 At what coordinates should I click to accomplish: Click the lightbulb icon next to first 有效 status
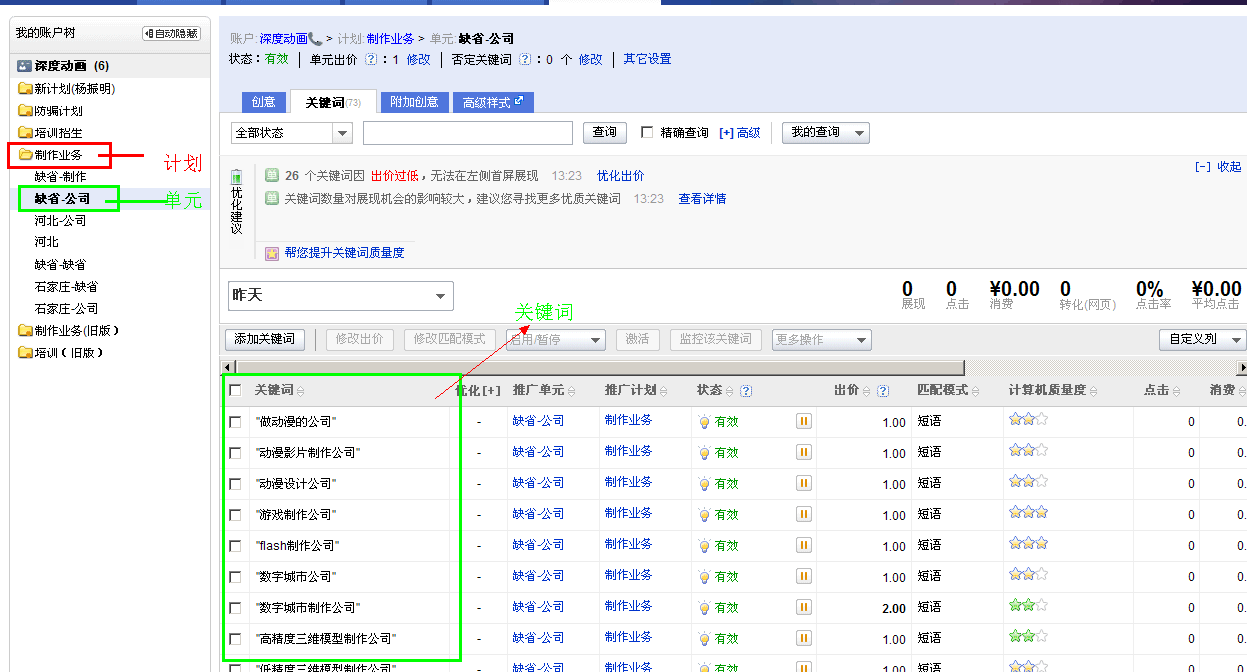[x=703, y=421]
